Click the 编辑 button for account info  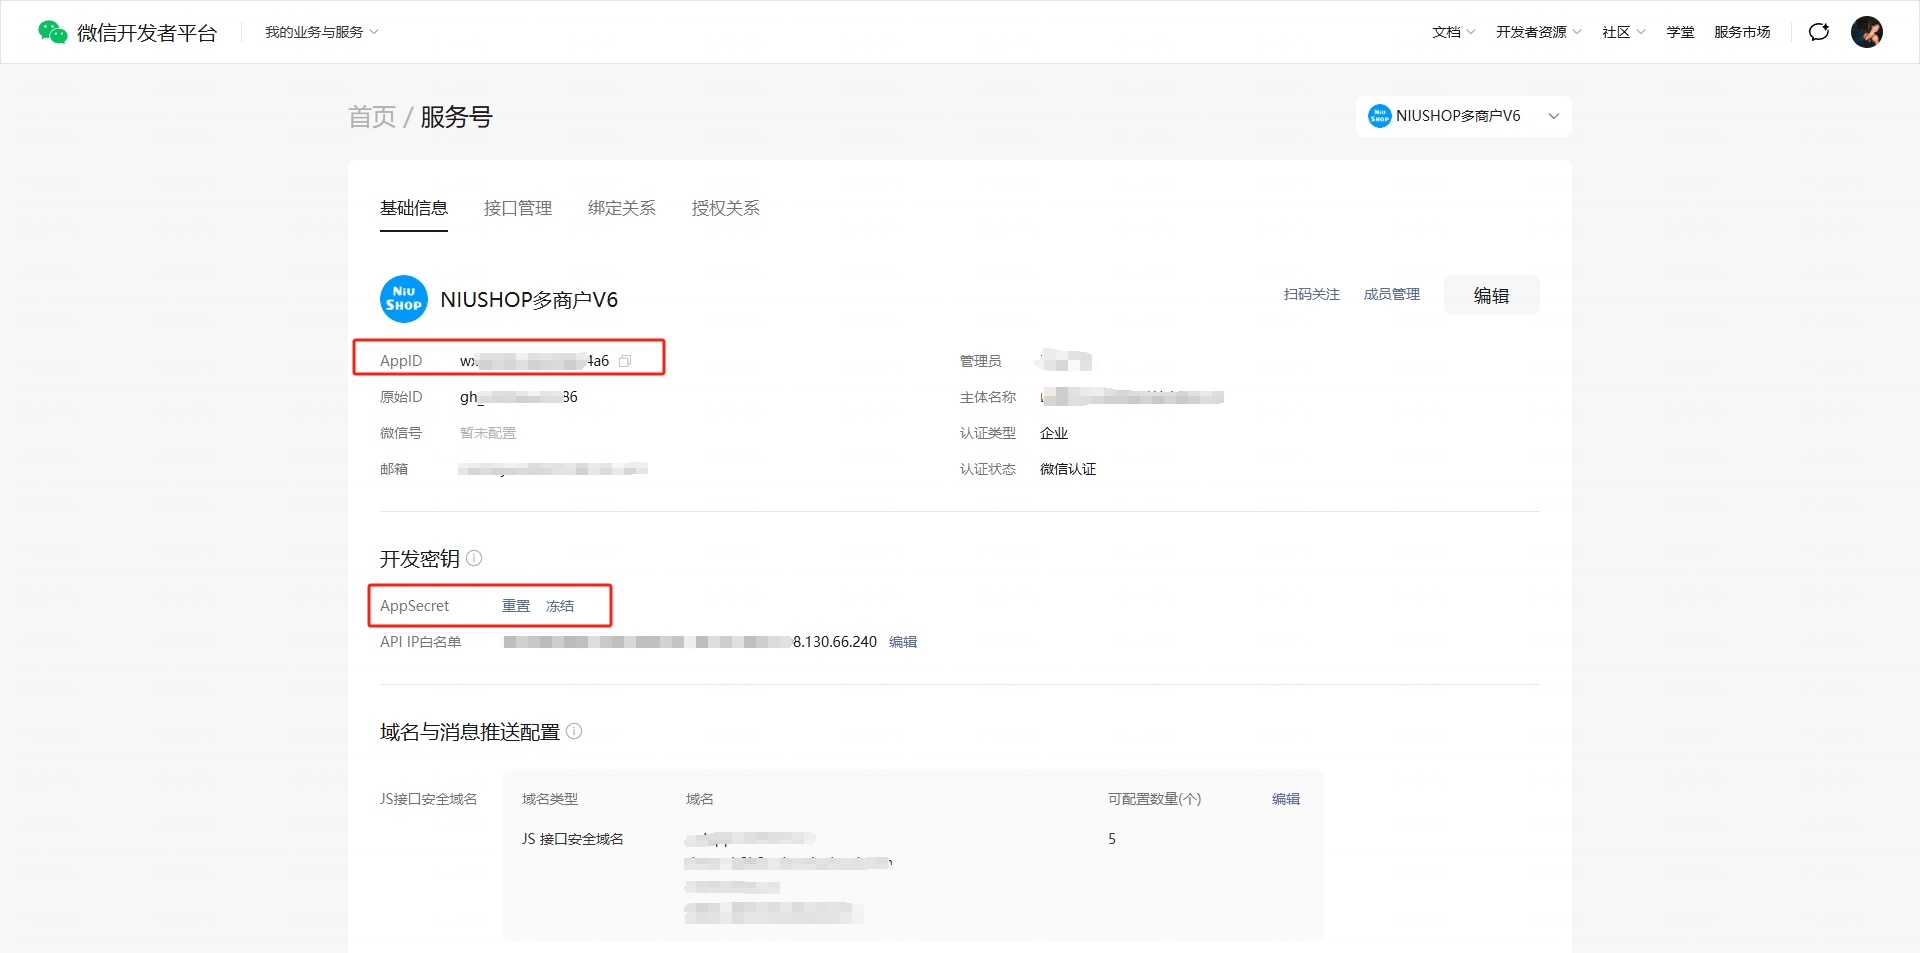1491,295
